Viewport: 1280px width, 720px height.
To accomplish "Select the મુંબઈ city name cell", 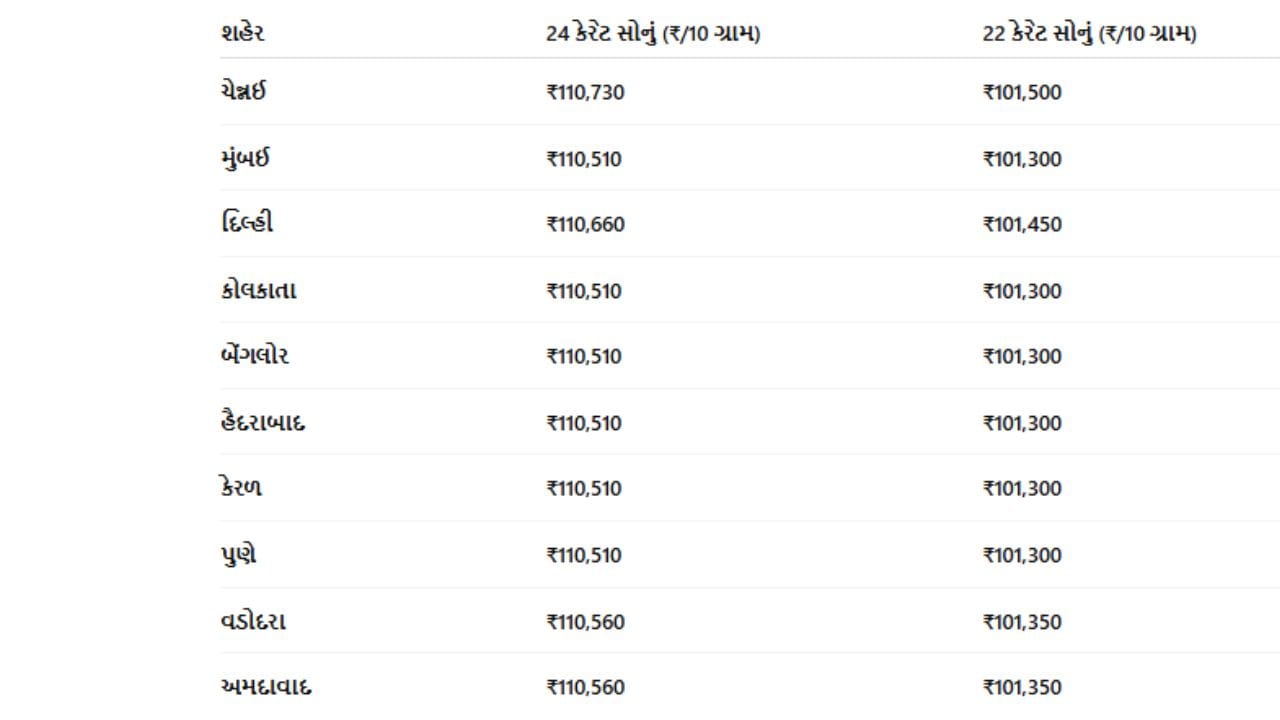I will tap(245, 159).
